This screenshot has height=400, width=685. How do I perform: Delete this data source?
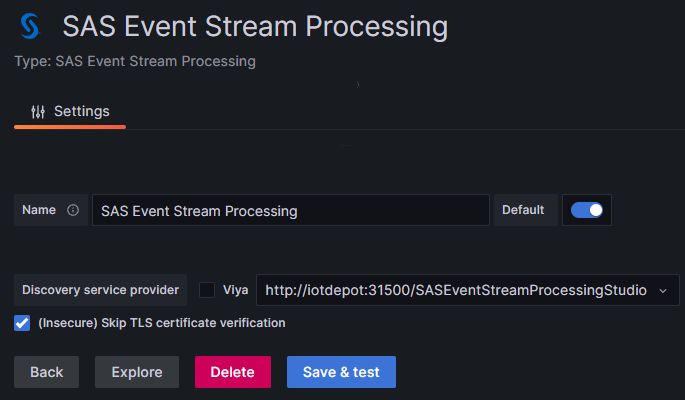coord(233,372)
